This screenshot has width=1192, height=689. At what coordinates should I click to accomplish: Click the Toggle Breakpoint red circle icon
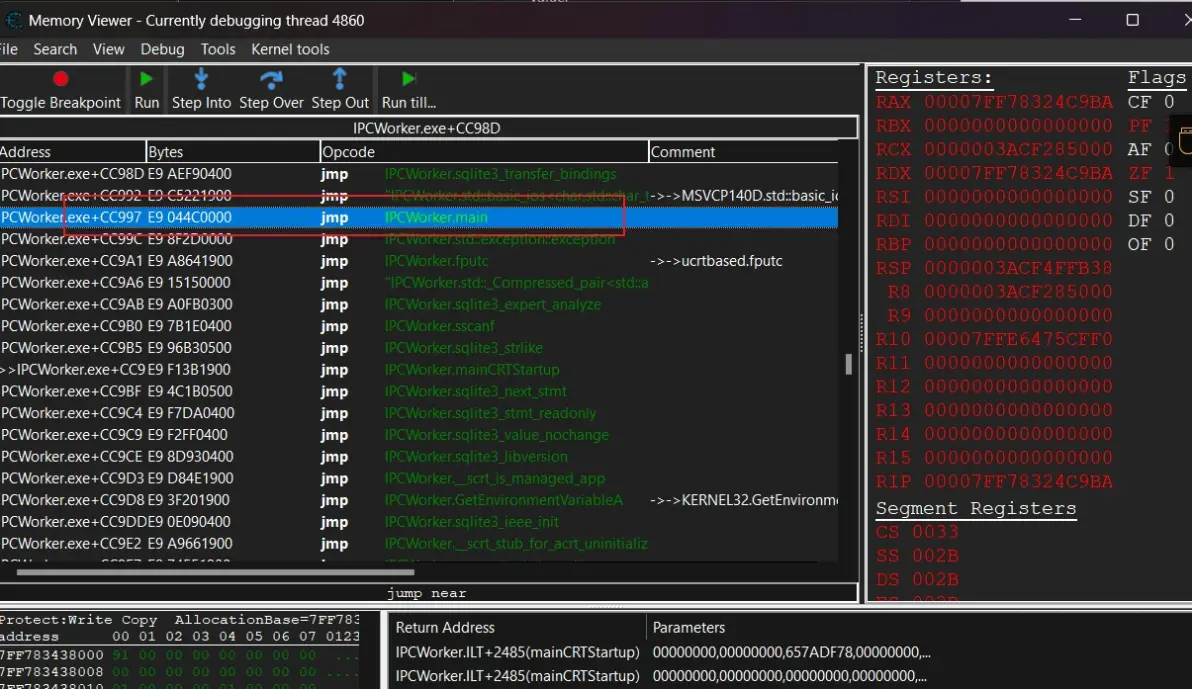[61, 79]
